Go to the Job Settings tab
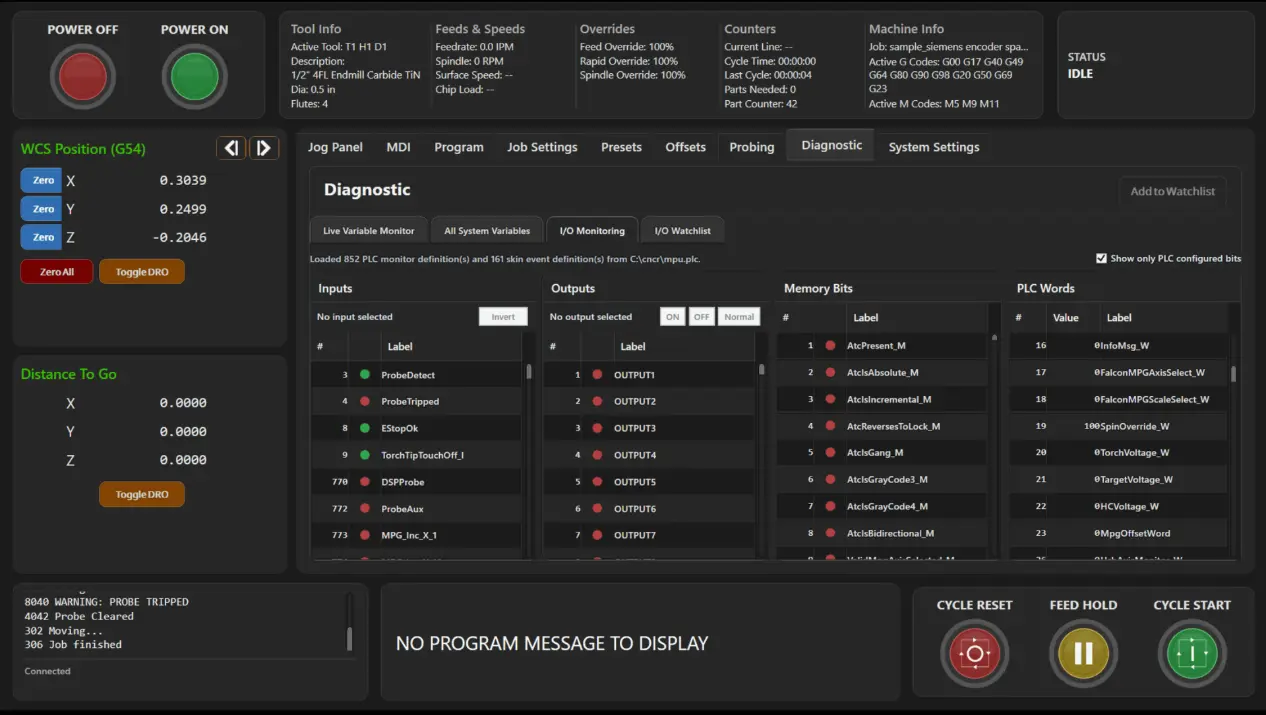The image size is (1266, 715). tap(542, 147)
